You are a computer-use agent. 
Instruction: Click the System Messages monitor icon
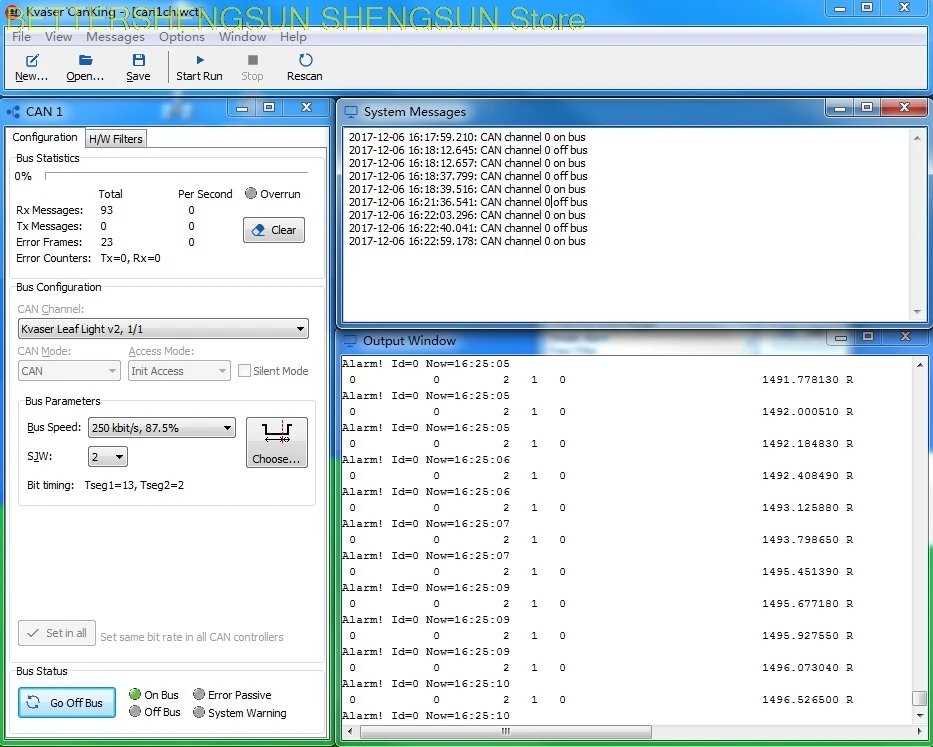[350, 112]
